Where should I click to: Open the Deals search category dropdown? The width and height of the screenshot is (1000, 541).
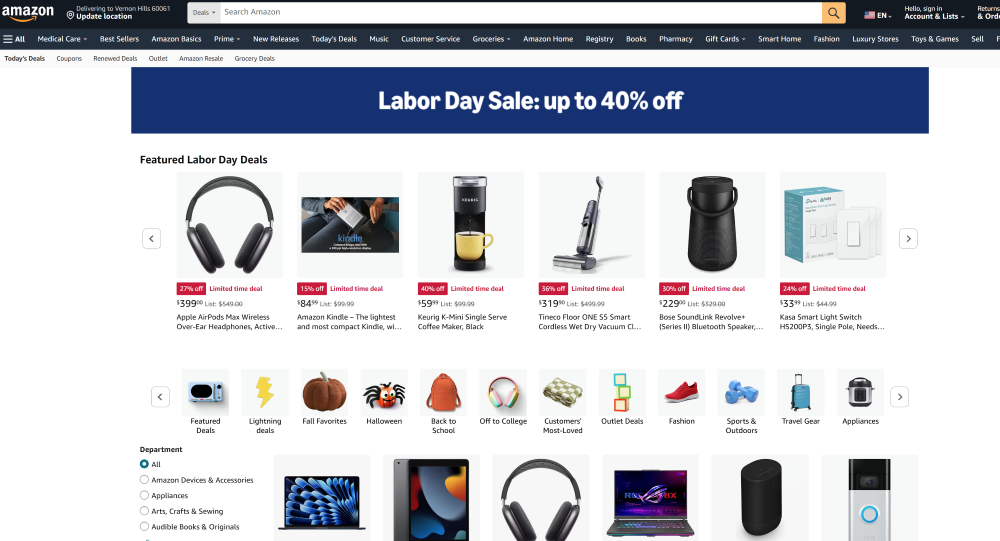coord(204,13)
